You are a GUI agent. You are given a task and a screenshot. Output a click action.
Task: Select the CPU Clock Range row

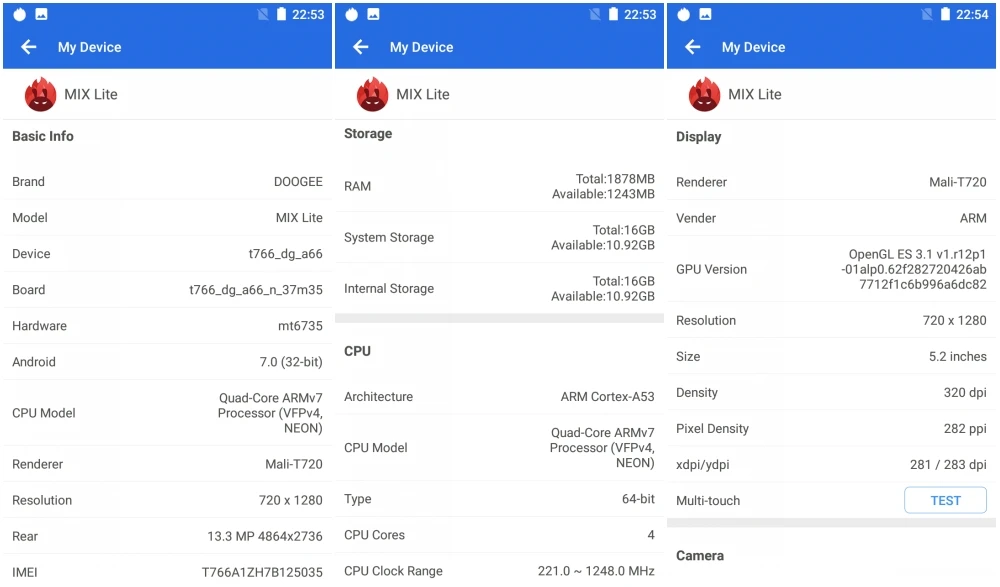pyautogui.click(x=499, y=570)
